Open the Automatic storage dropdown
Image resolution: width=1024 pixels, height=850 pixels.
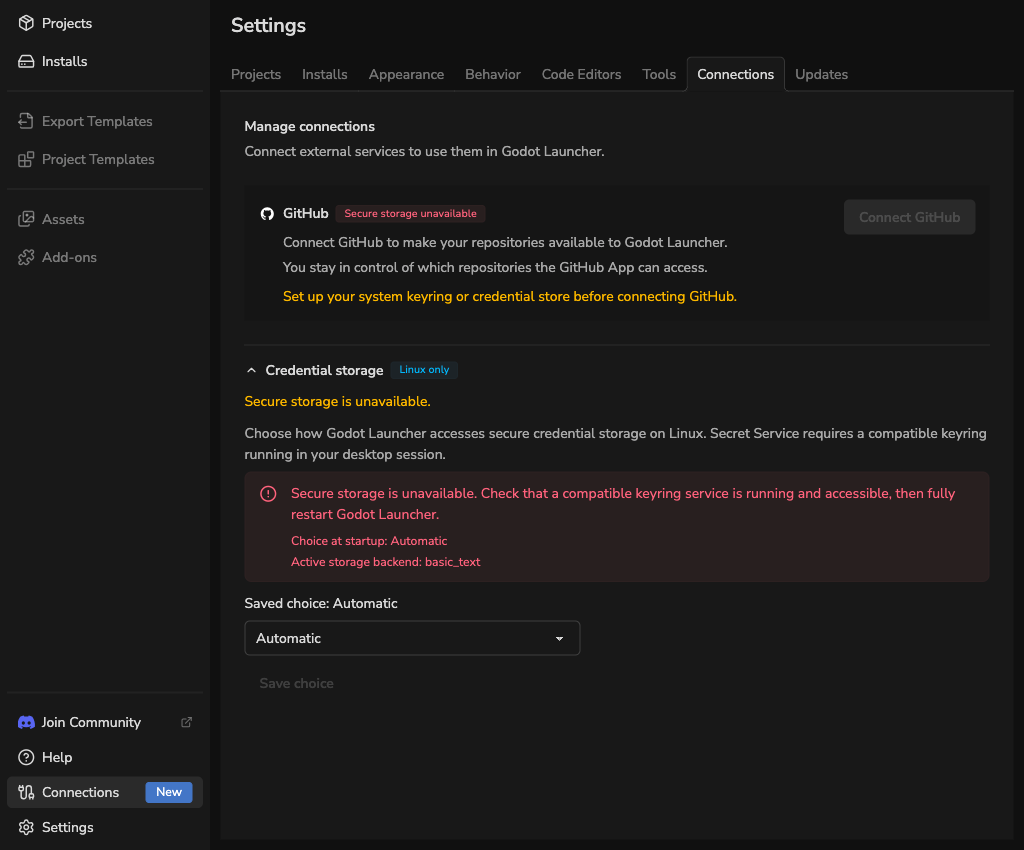(x=412, y=638)
